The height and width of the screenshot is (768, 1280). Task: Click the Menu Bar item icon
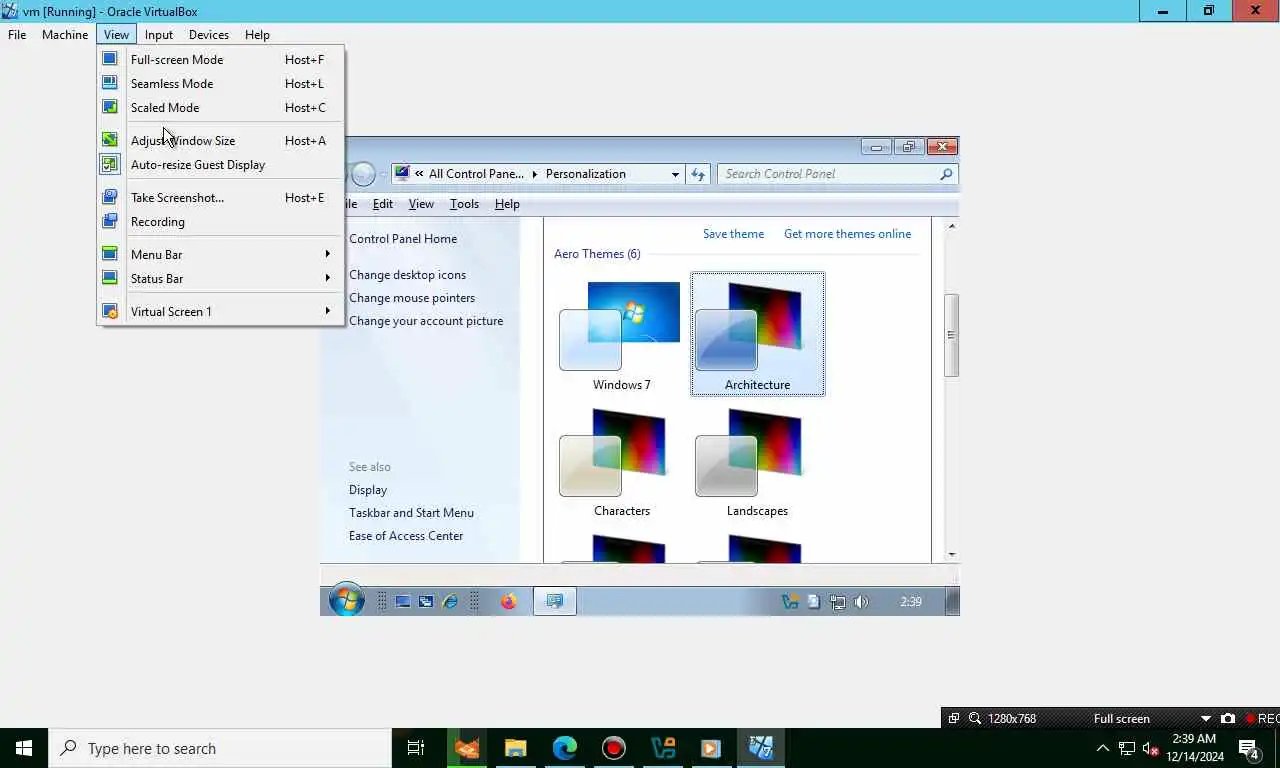tap(110, 254)
